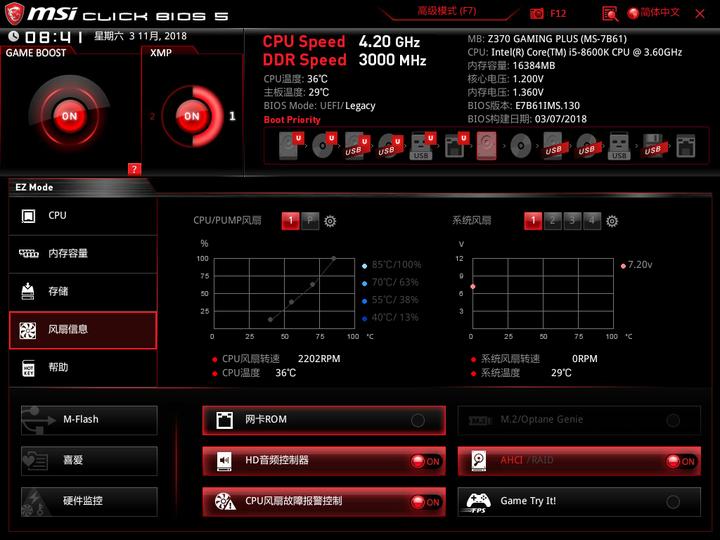Select first UEFI hard disk boot device
The width and height of the screenshot is (720, 540).
click(291, 146)
